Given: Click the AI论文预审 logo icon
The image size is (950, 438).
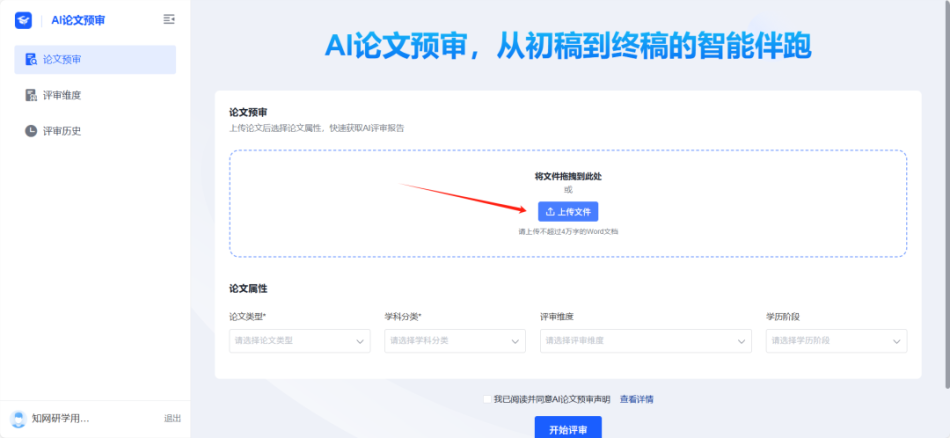Looking at the screenshot, I should coord(23,20).
